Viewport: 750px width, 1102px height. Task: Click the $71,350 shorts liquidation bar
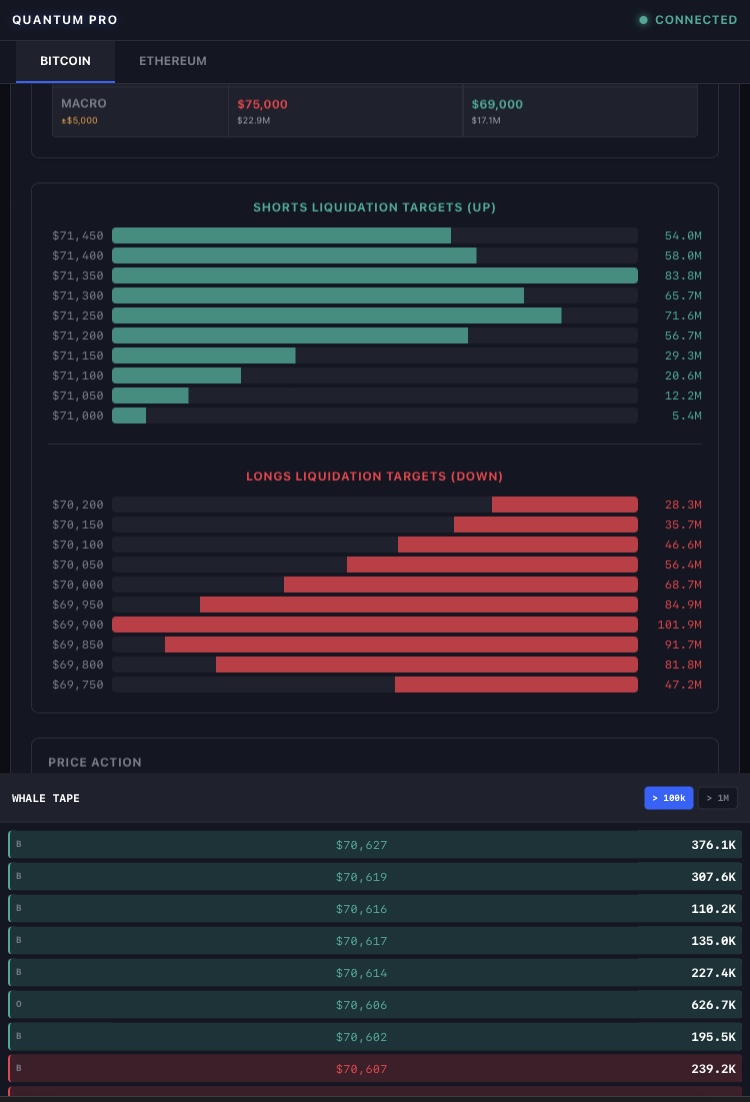click(375, 276)
